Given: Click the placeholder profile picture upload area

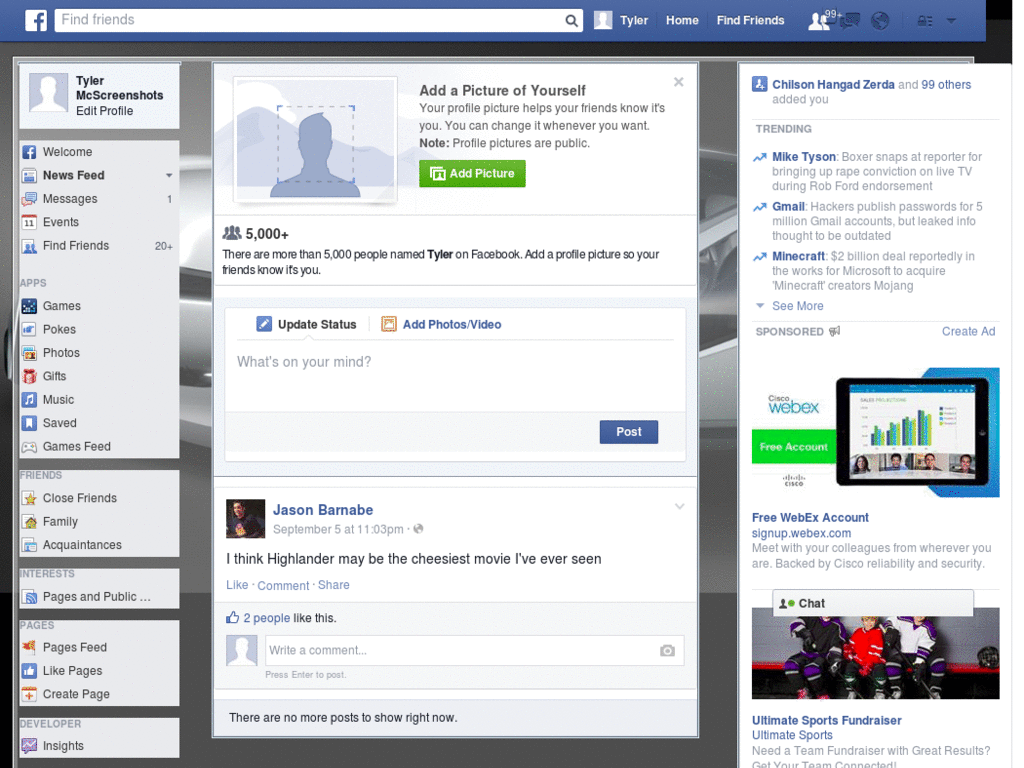Looking at the screenshot, I should [315, 139].
